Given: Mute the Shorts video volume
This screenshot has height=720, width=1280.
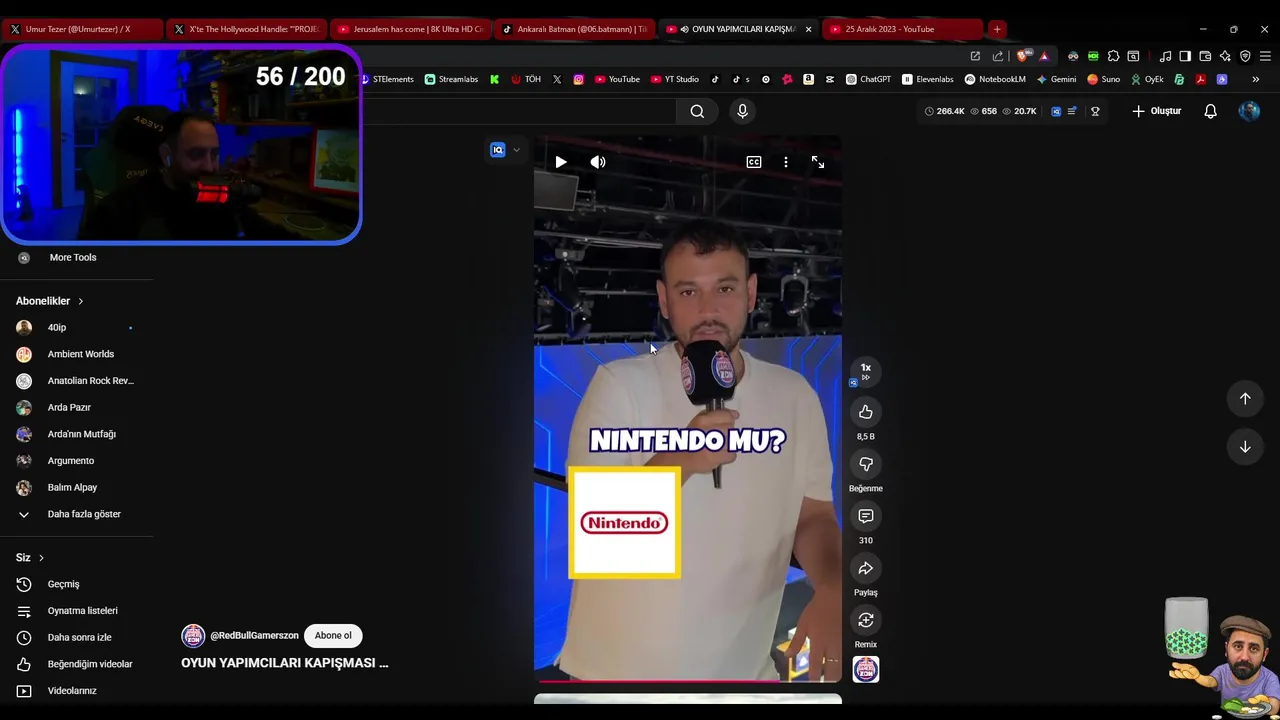Looking at the screenshot, I should (598, 162).
